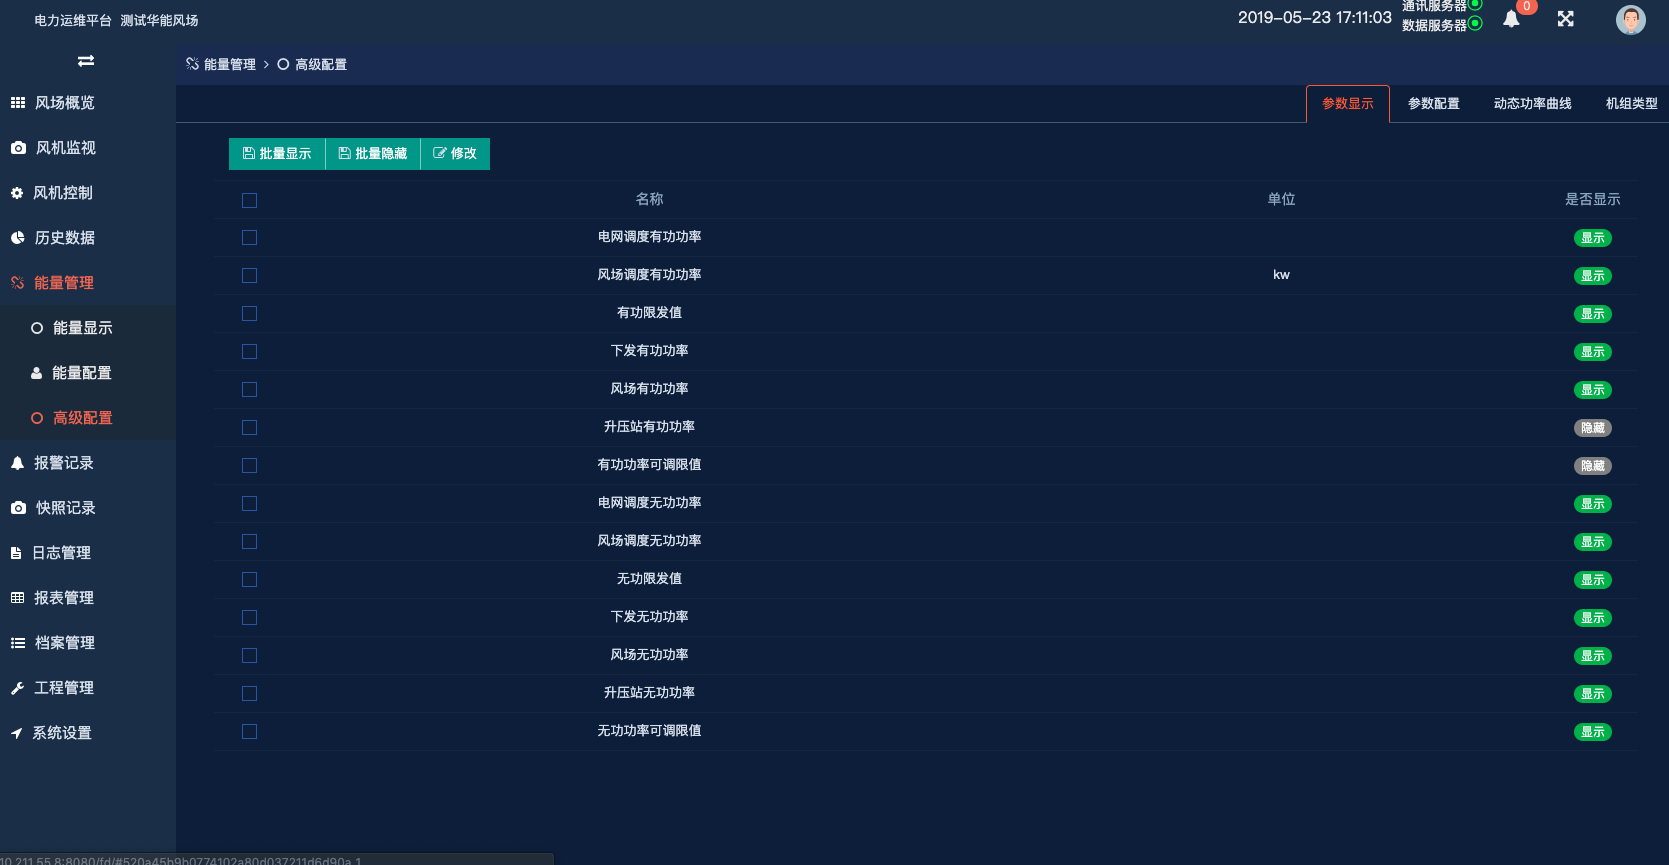Open the user avatar profile
Screen dimensions: 1669x865
click(x=1630, y=20)
